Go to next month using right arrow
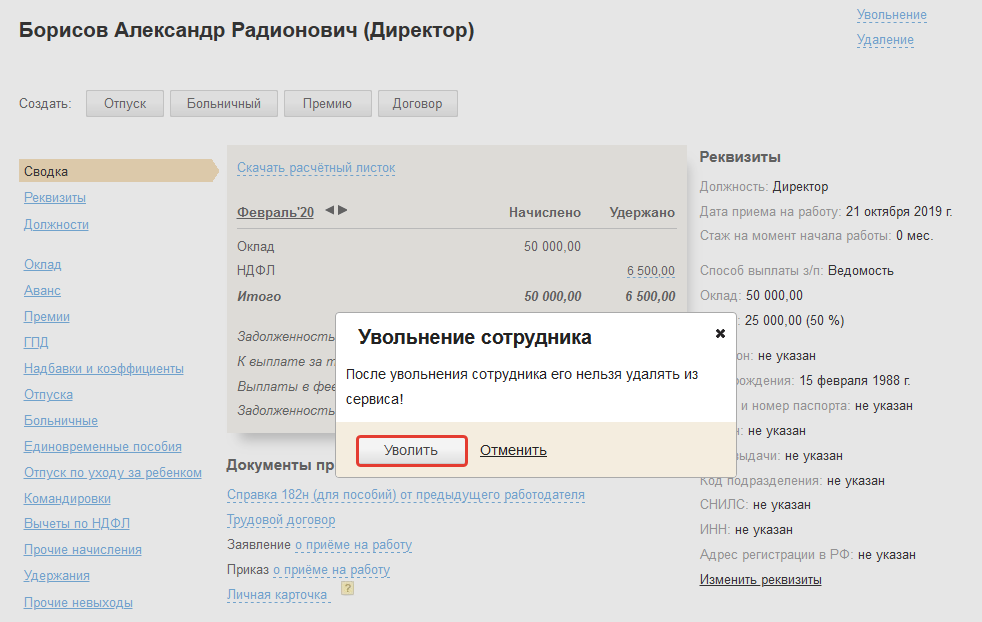Image resolution: width=982 pixels, height=622 pixels. 342,210
